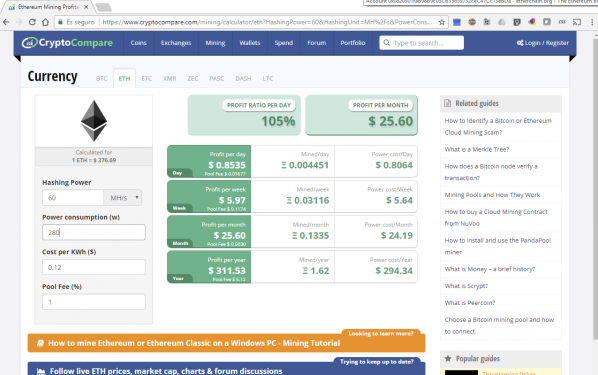Open What is Scrypt guide

pos(466,286)
